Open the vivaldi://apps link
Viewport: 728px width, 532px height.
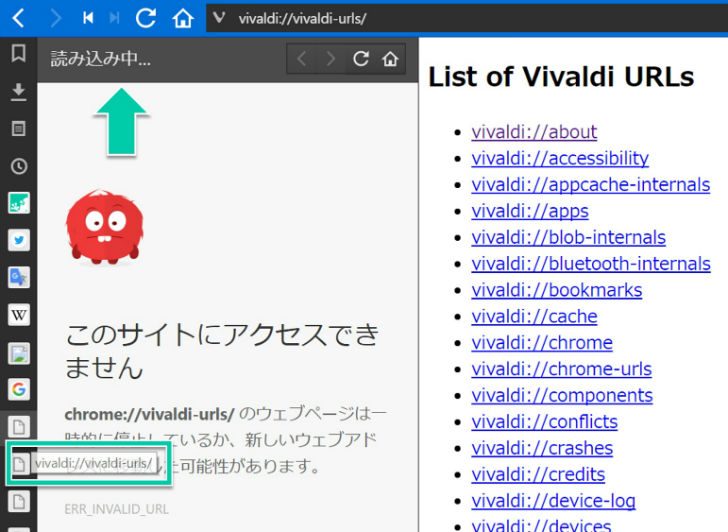pyautogui.click(x=530, y=211)
